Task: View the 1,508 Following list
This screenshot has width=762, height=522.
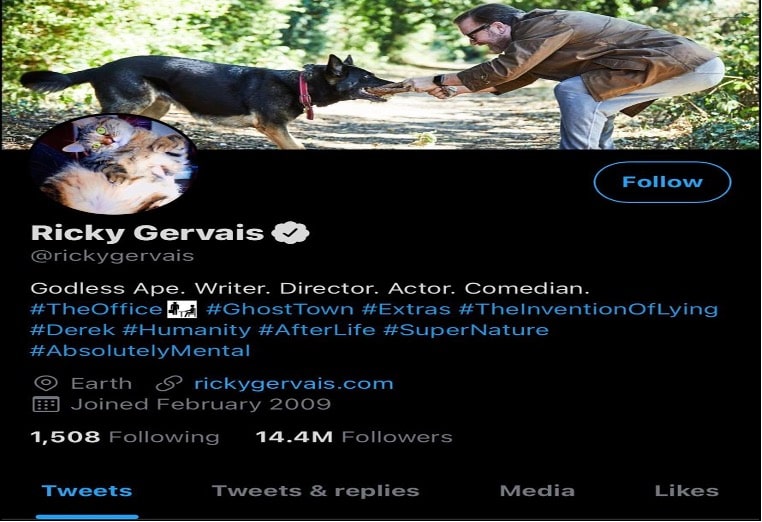Action: [125, 437]
